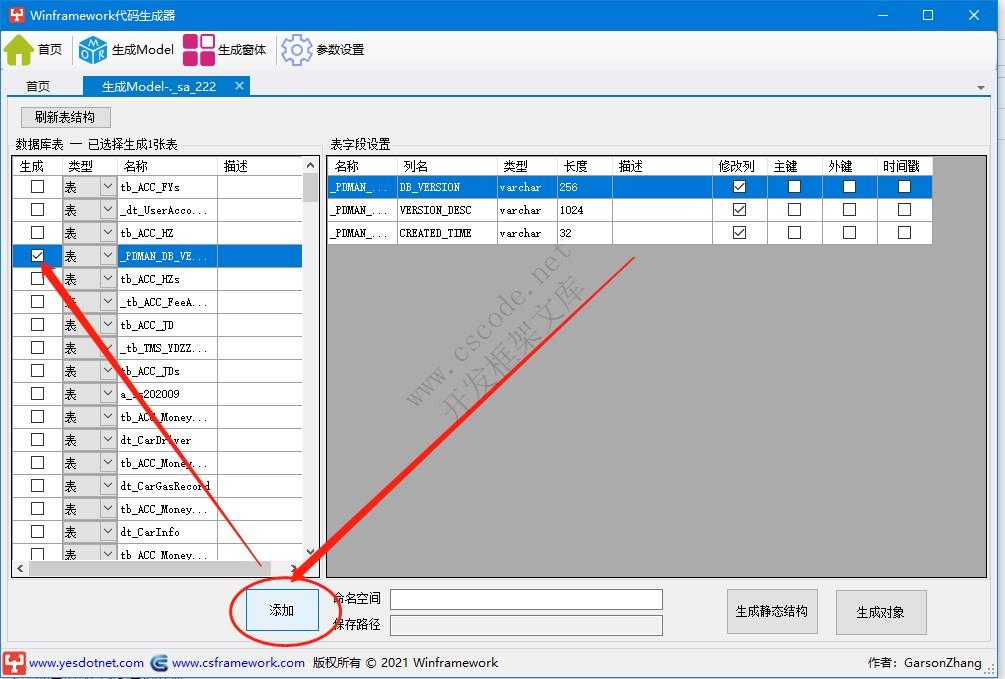Select the 生成Model cube icon
Viewport: 1005px width, 679px height.
91,48
